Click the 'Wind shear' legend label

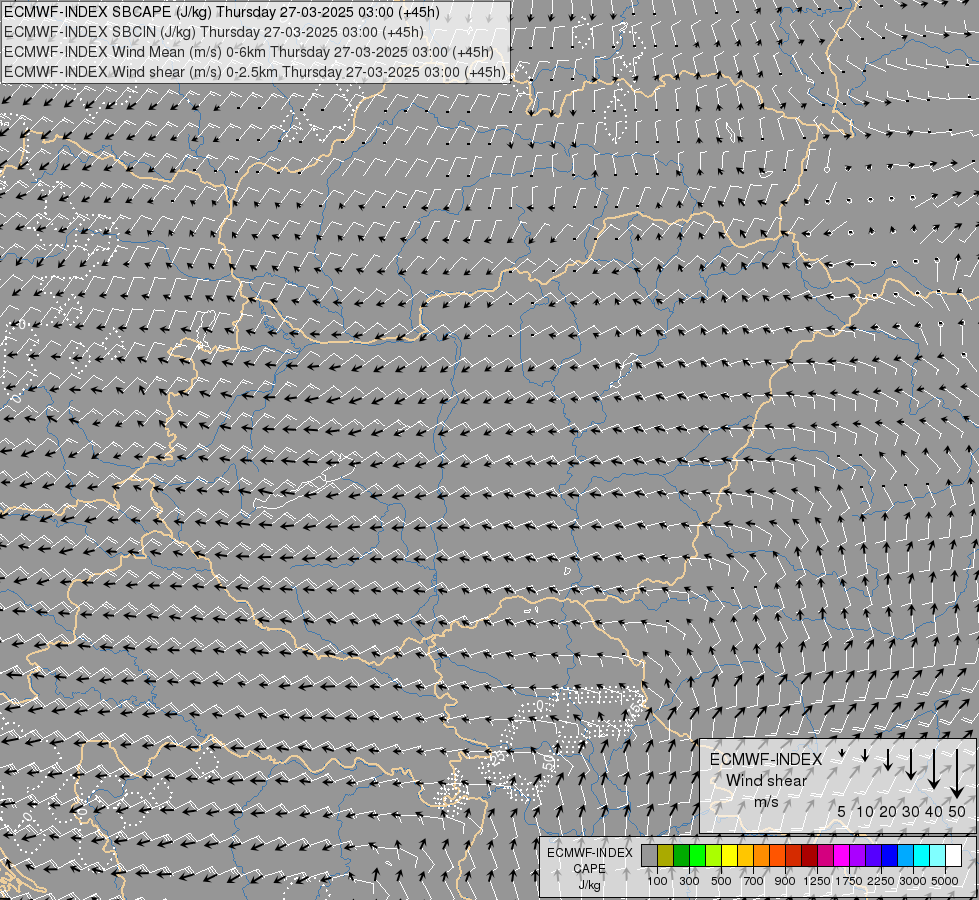click(766, 781)
